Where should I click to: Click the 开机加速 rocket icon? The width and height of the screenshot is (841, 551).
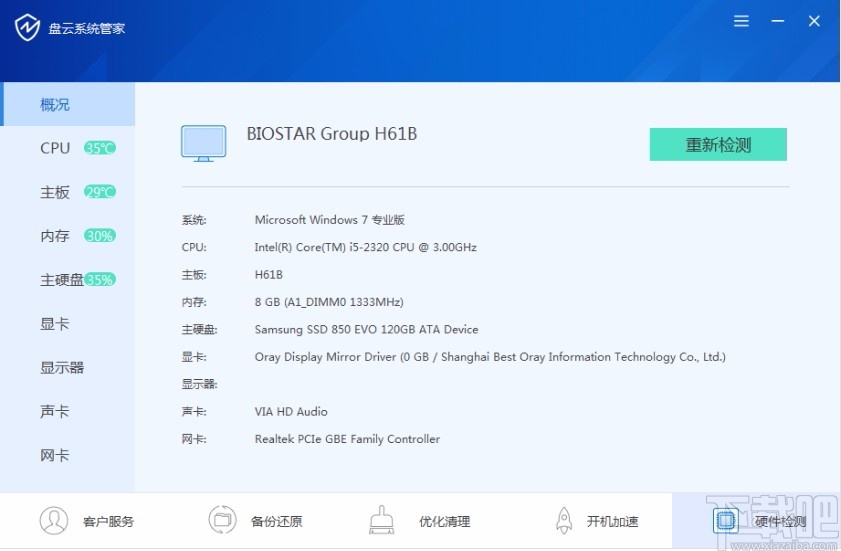click(x=564, y=520)
